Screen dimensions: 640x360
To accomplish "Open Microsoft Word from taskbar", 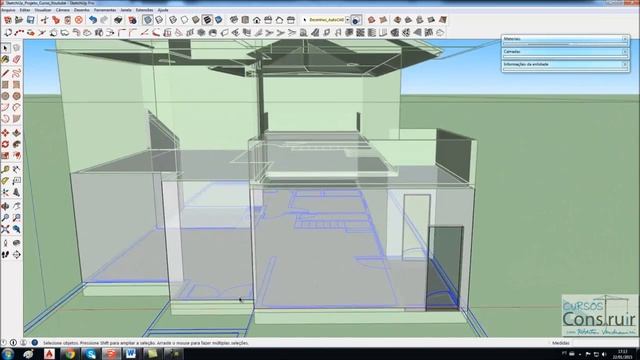I will click(131, 354).
